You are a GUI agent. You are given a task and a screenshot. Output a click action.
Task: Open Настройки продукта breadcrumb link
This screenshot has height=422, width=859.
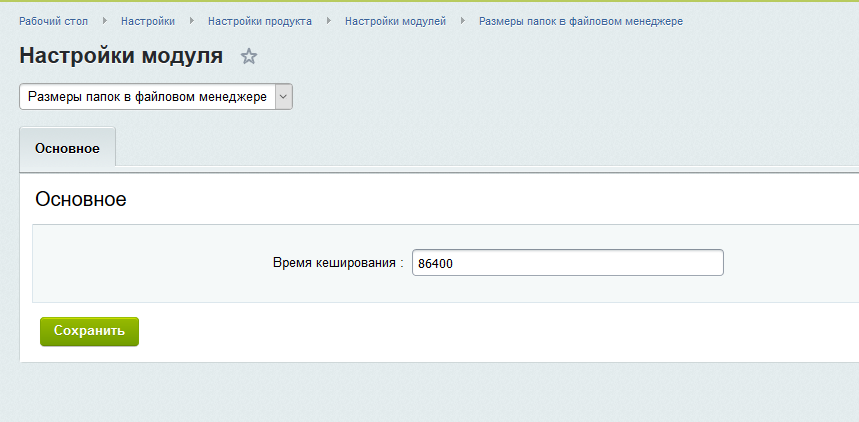pos(260,21)
